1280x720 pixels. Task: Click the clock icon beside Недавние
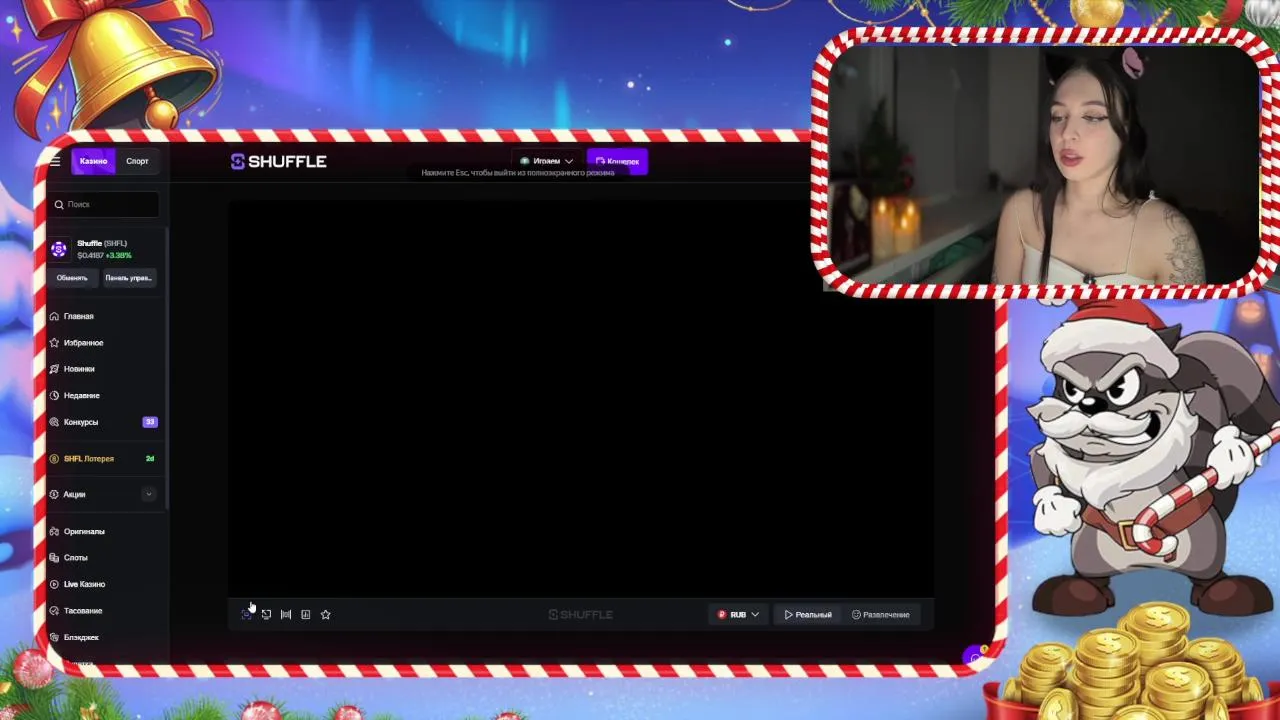pyautogui.click(x=55, y=396)
